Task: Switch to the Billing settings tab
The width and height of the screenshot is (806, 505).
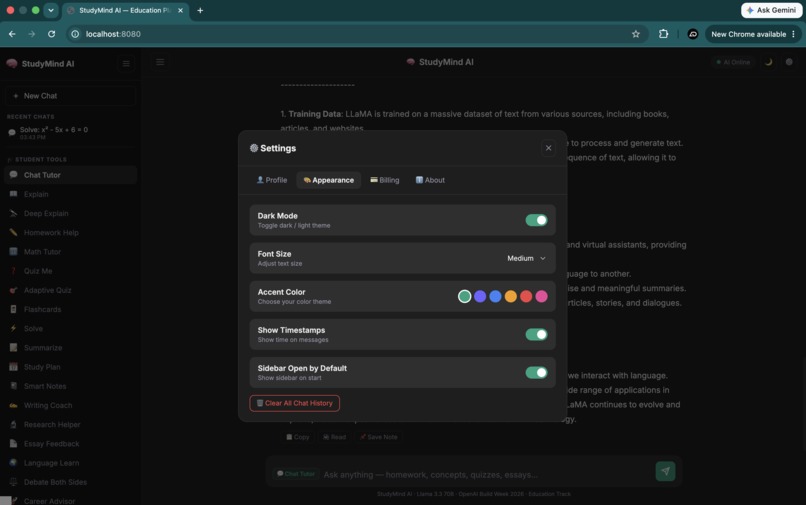Action: pyautogui.click(x=384, y=180)
